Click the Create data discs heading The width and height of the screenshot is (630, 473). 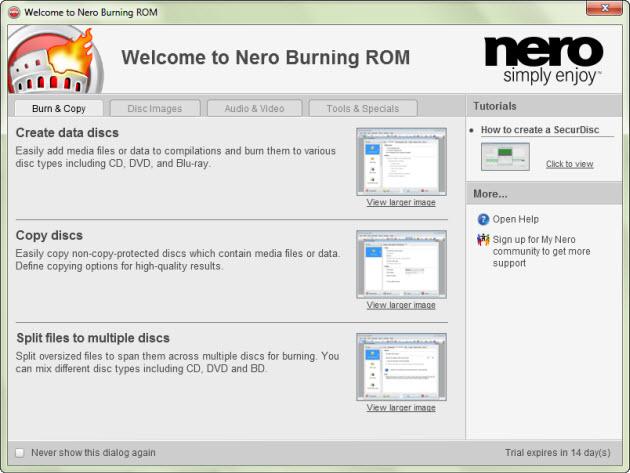click(67, 133)
